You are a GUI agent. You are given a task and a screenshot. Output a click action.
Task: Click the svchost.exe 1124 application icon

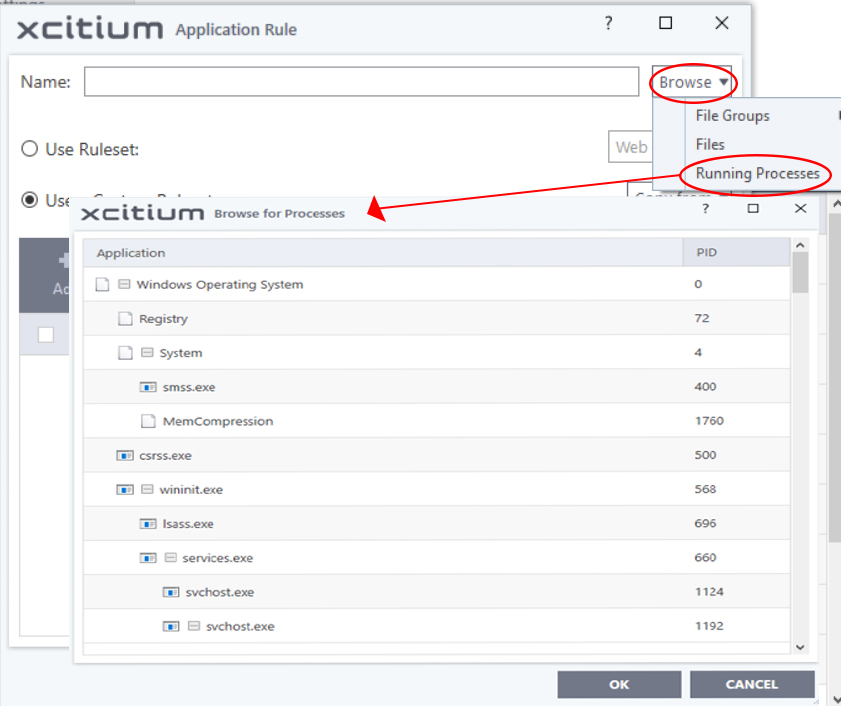tap(171, 593)
